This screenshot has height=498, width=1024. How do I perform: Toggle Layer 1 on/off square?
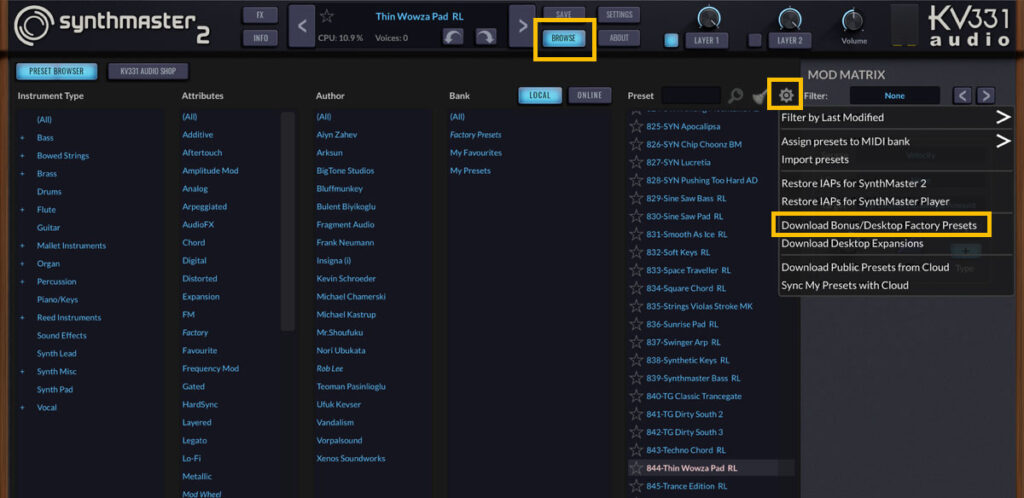[671, 40]
